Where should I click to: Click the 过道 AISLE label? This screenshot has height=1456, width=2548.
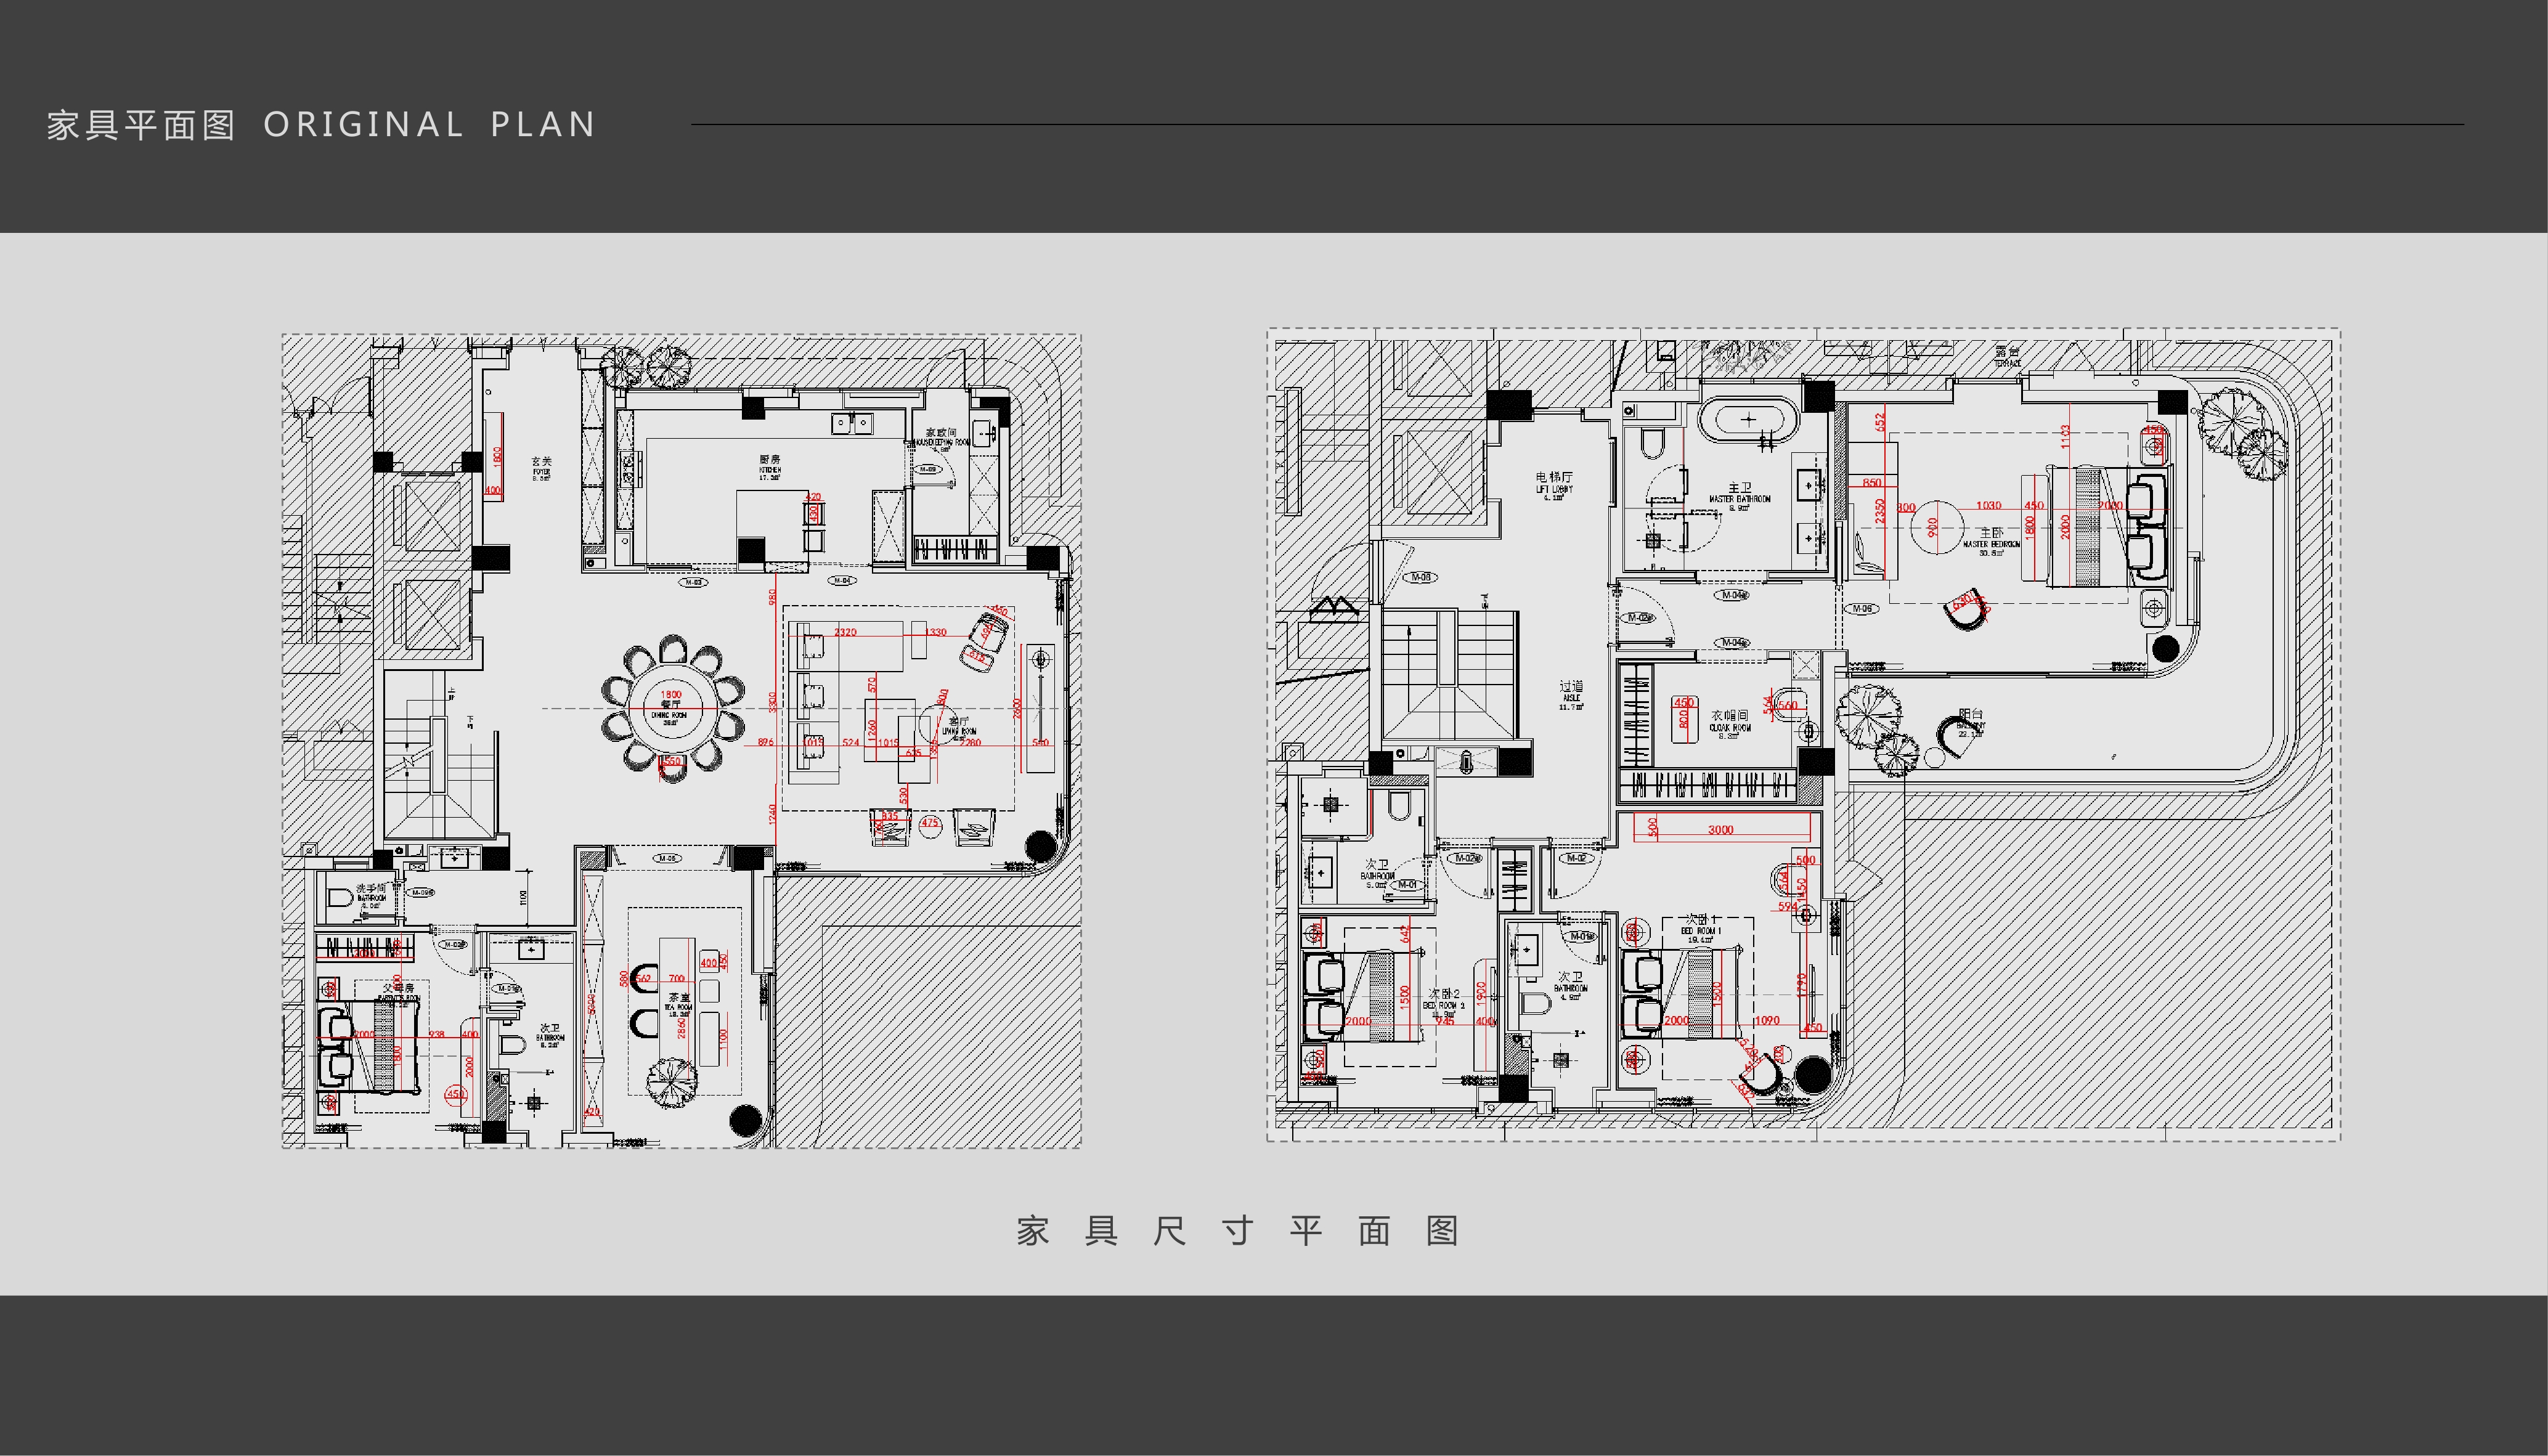coord(1571,695)
